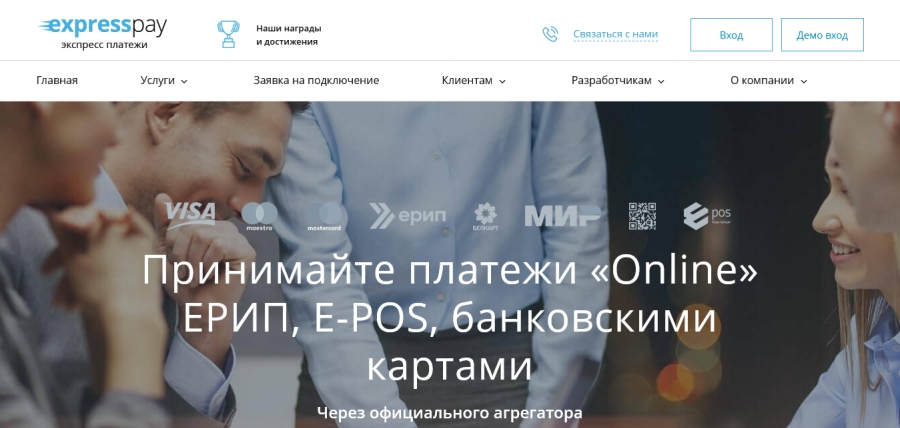Click the Mastercard logo
The height and width of the screenshot is (428, 900).
tap(324, 217)
